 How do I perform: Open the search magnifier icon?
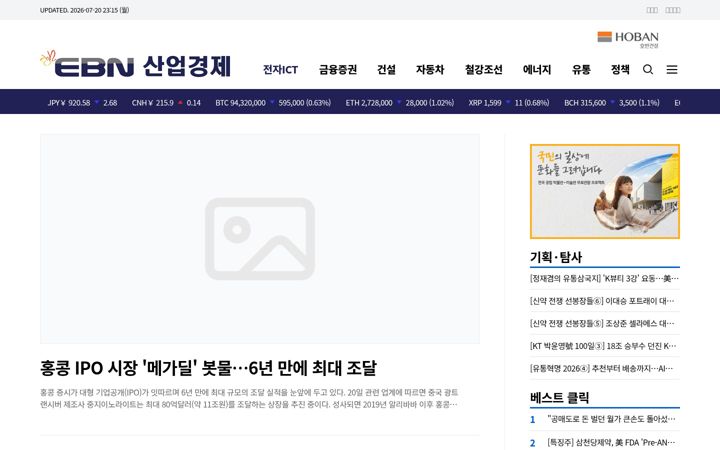(648, 69)
